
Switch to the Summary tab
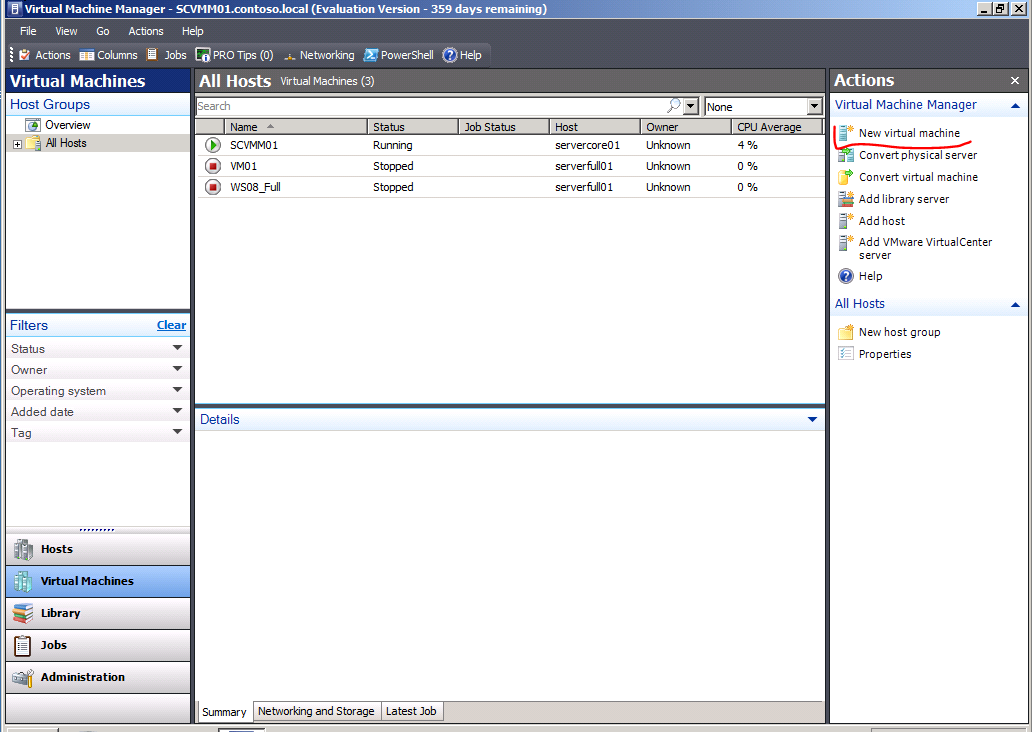224,712
